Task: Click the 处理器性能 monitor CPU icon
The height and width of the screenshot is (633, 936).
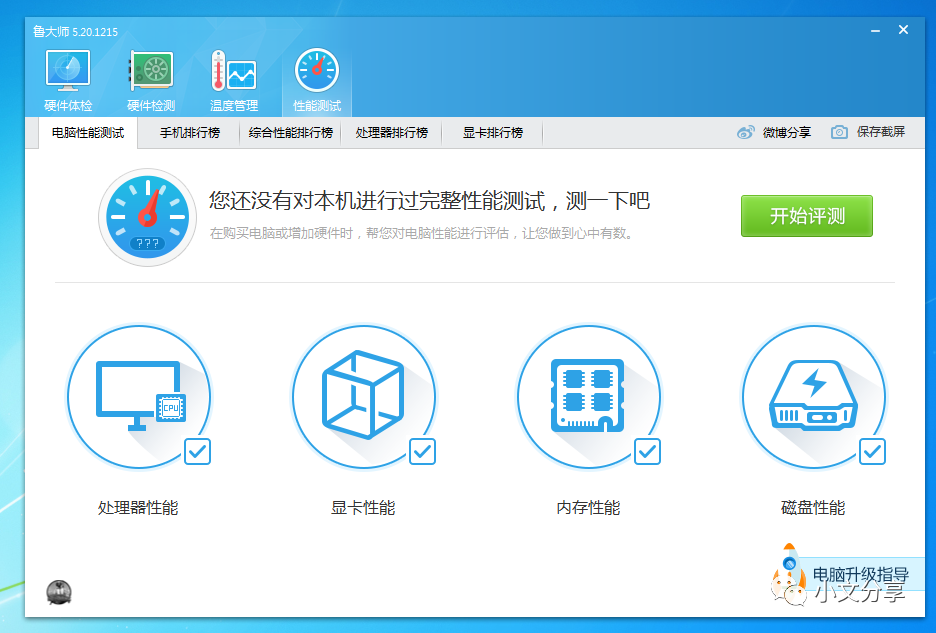Action: [x=139, y=397]
